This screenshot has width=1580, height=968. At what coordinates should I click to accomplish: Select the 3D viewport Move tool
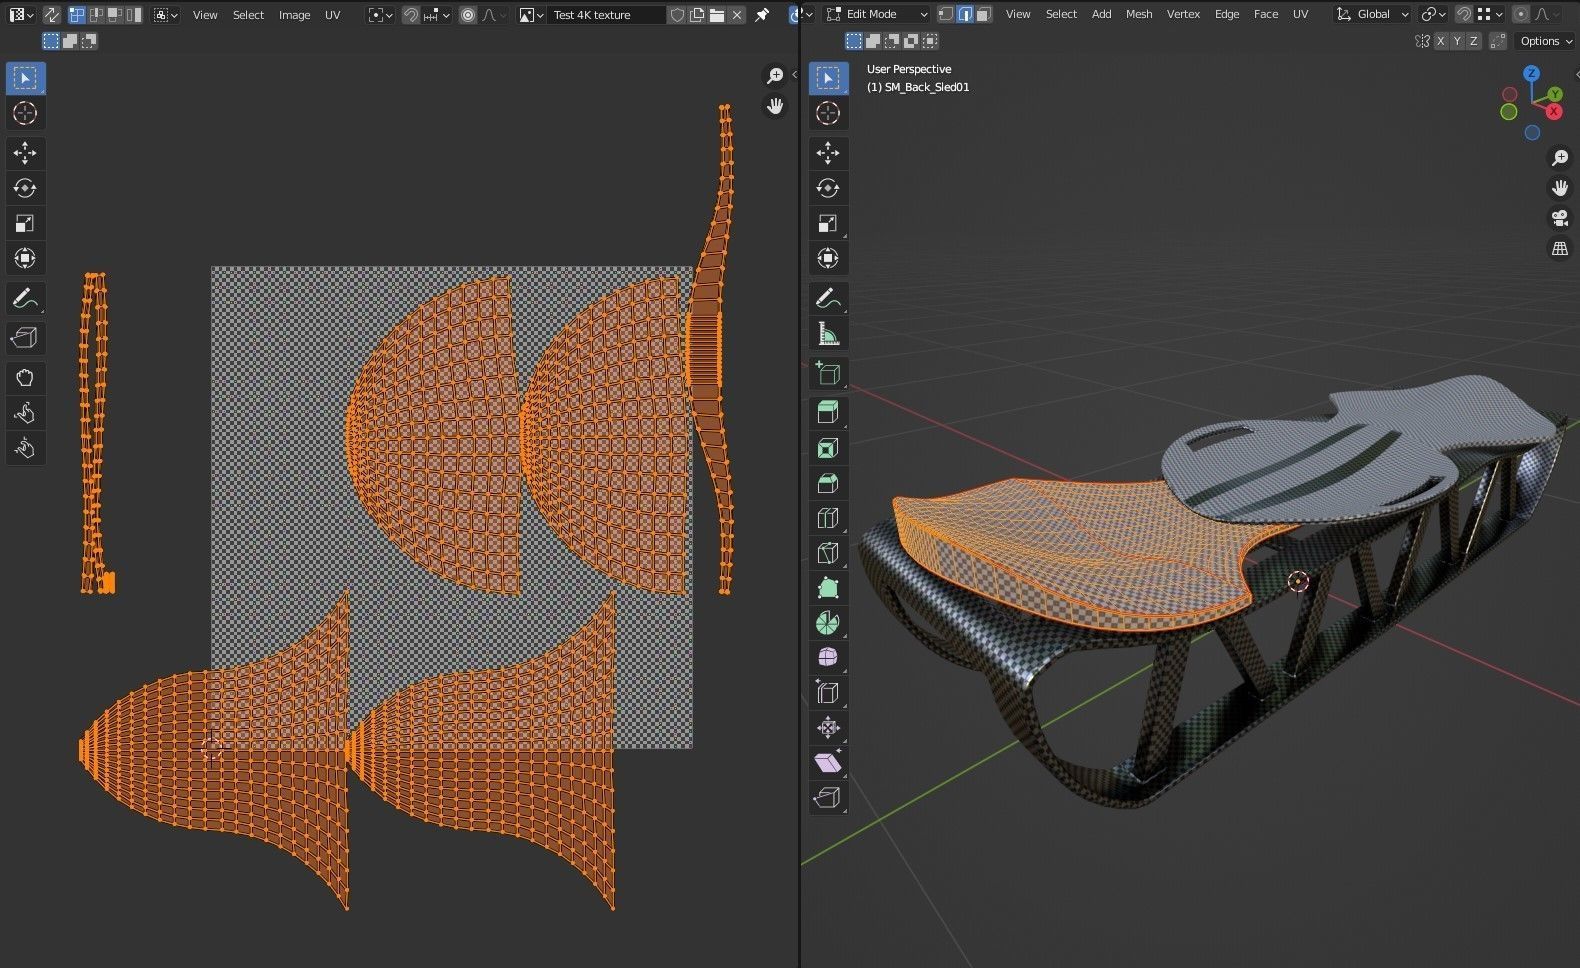(828, 153)
